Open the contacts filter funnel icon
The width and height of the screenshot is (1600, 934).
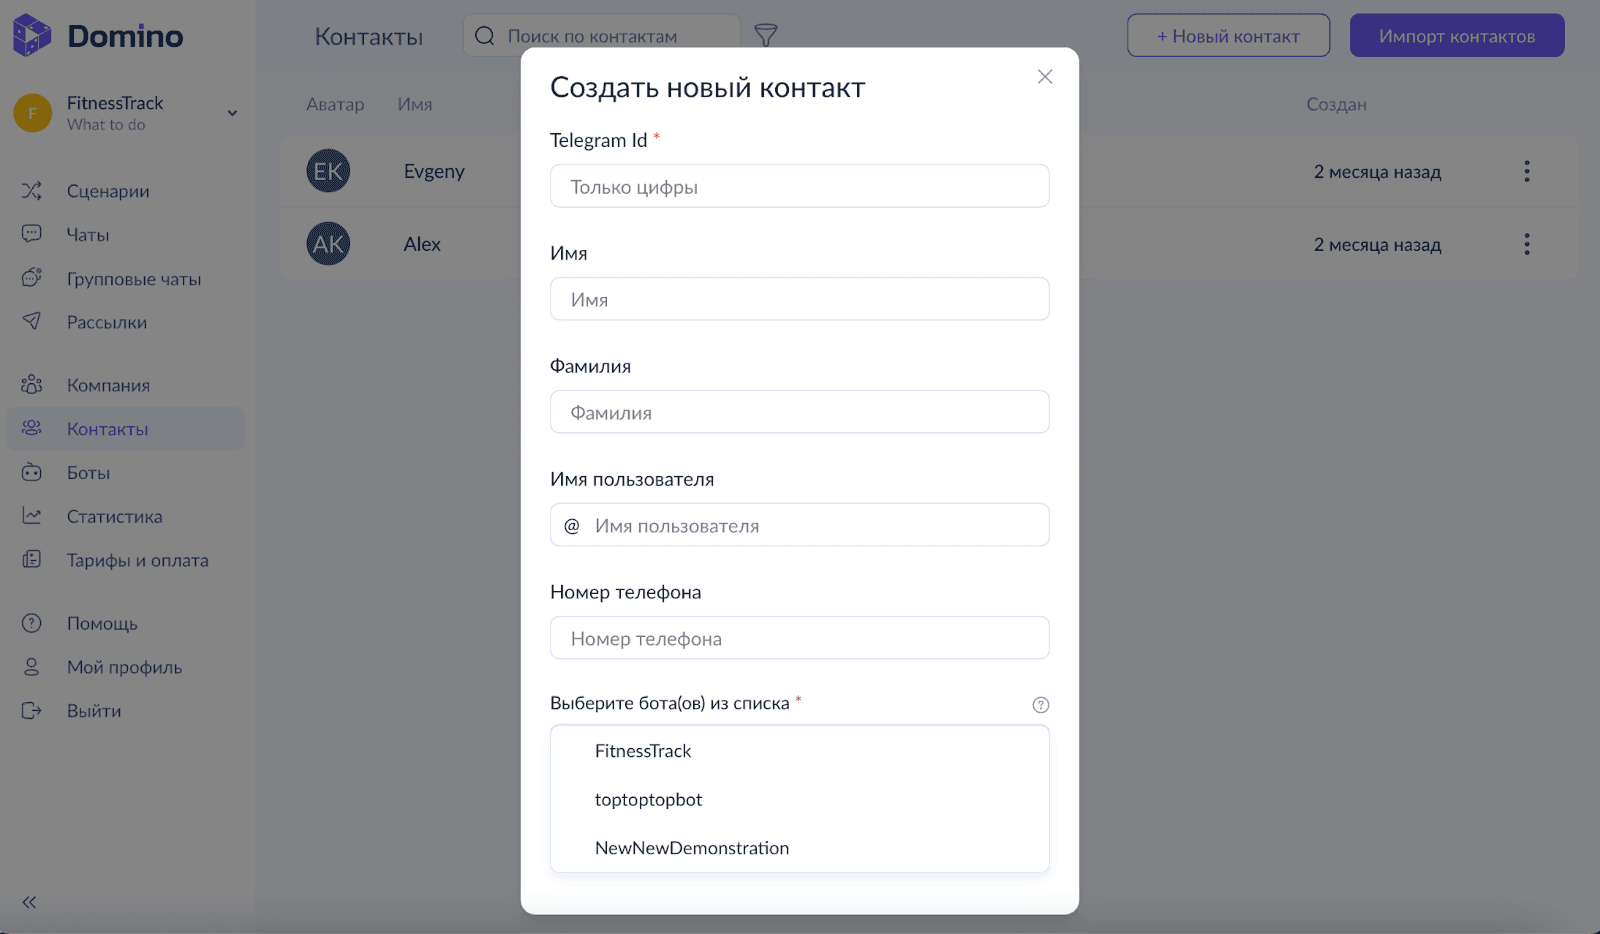(766, 35)
